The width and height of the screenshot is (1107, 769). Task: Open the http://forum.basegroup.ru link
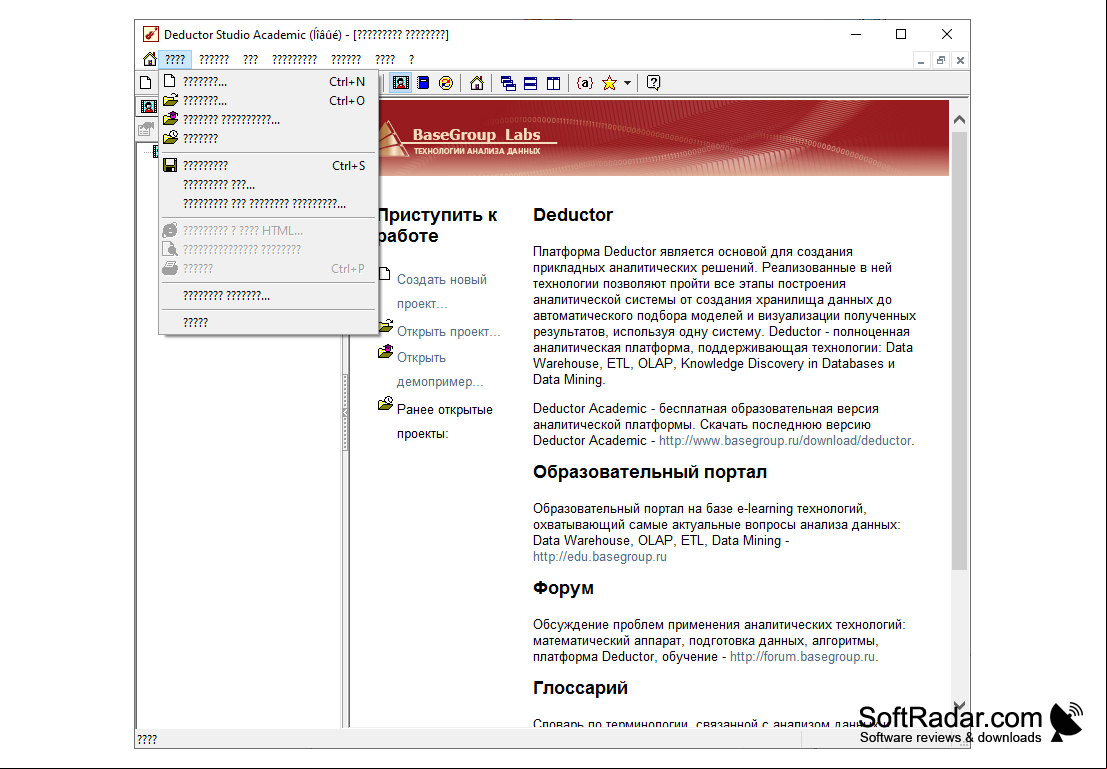click(x=803, y=657)
